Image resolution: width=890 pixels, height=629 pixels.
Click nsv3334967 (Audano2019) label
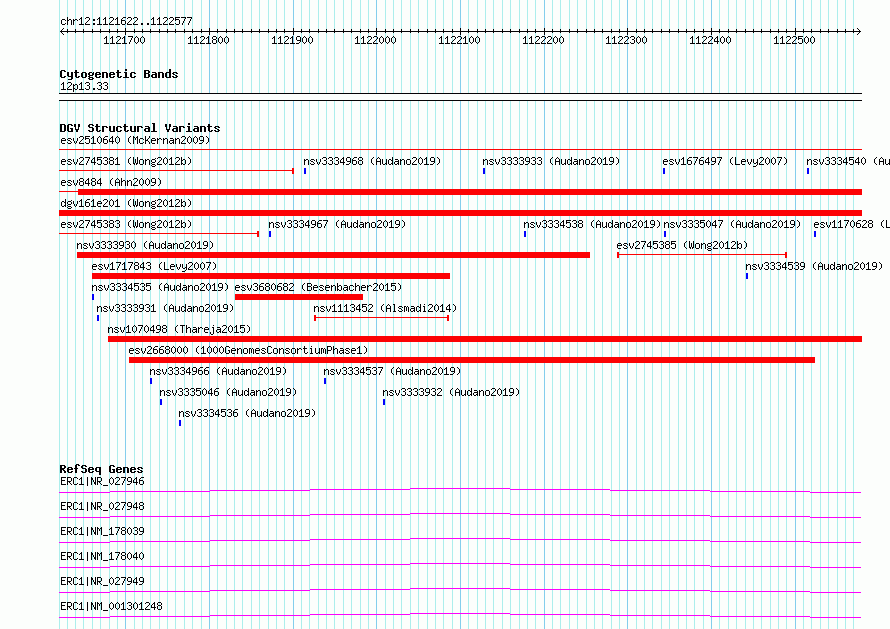tap(337, 224)
